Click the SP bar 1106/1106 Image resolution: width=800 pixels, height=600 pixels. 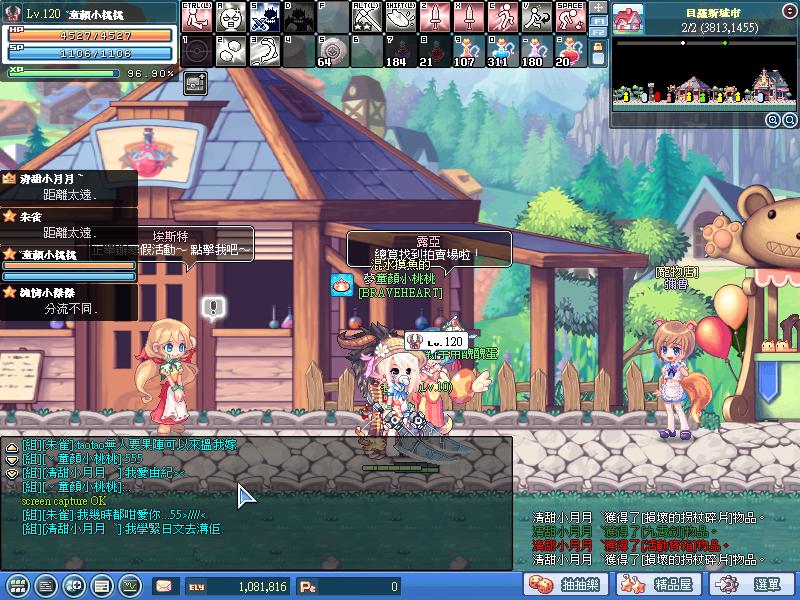tap(91, 53)
